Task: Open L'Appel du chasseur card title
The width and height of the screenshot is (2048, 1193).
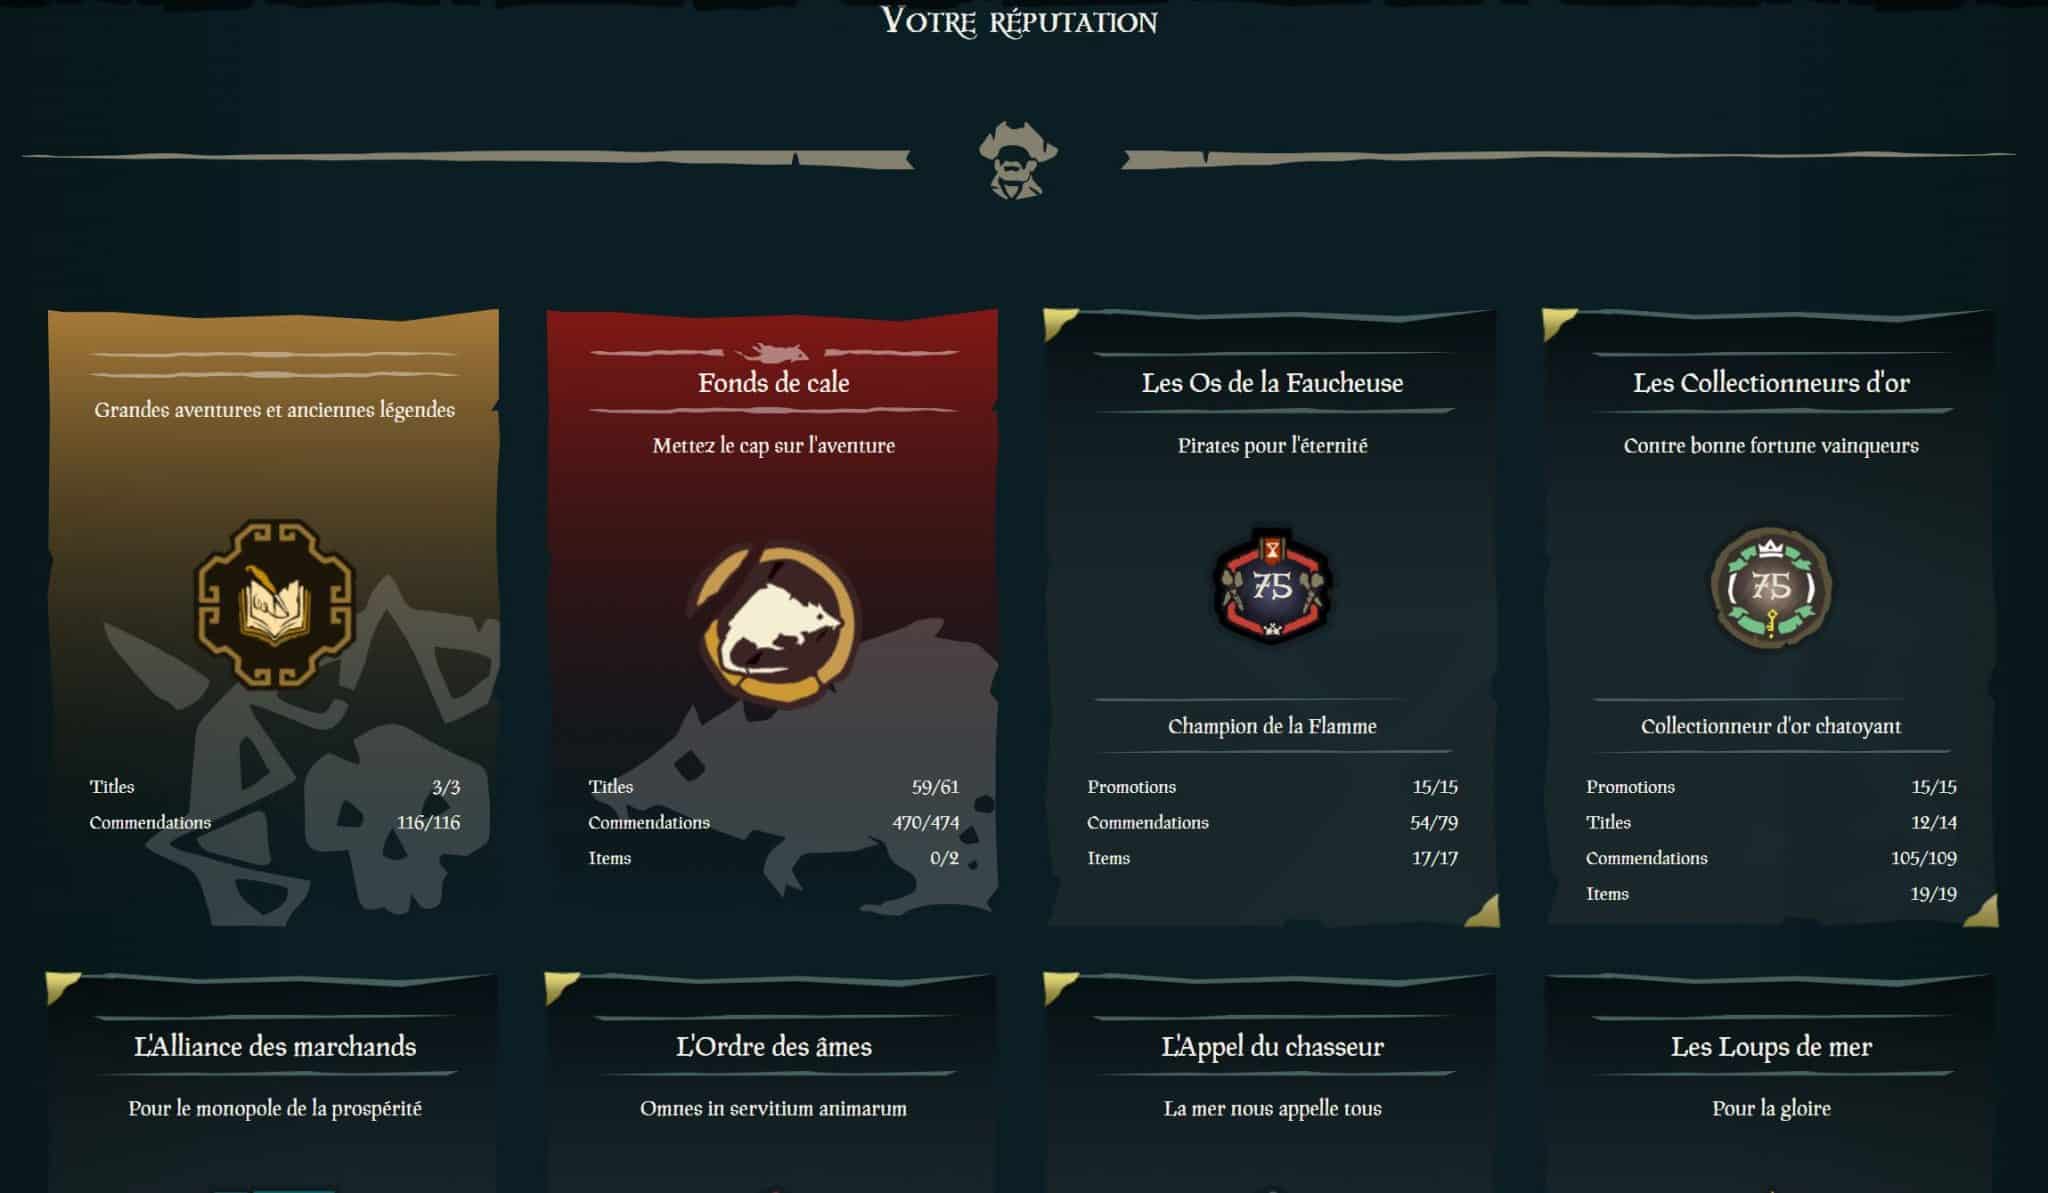Action: 1272,1047
